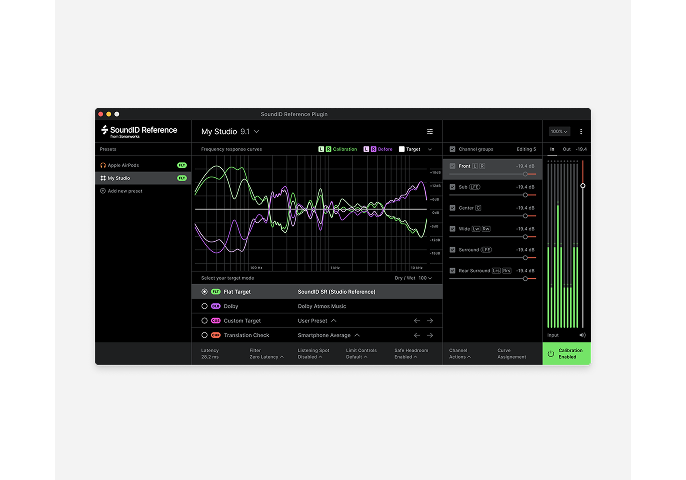This screenshot has height=480, width=686.
Task: Open the My Studio 9.1 profile dropdown
Action: [231, 131]
